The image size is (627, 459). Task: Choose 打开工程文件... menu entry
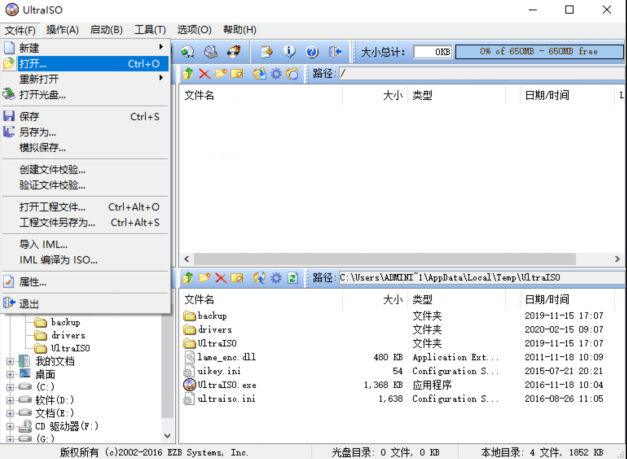[x=86, y=207]
